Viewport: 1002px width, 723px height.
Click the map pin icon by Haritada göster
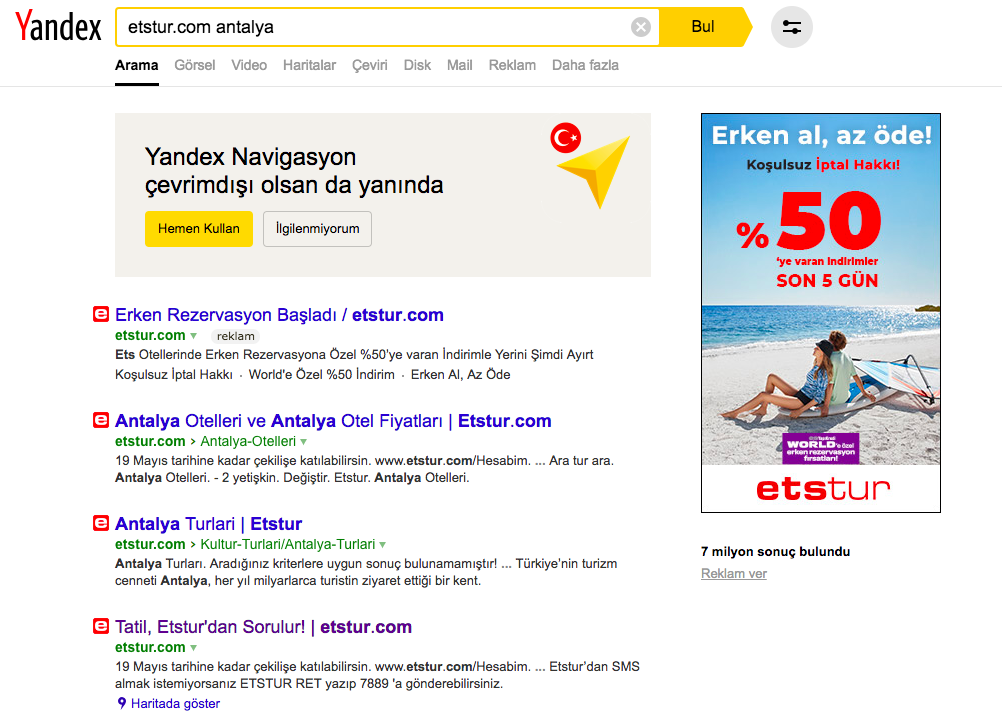coord(121,703)
